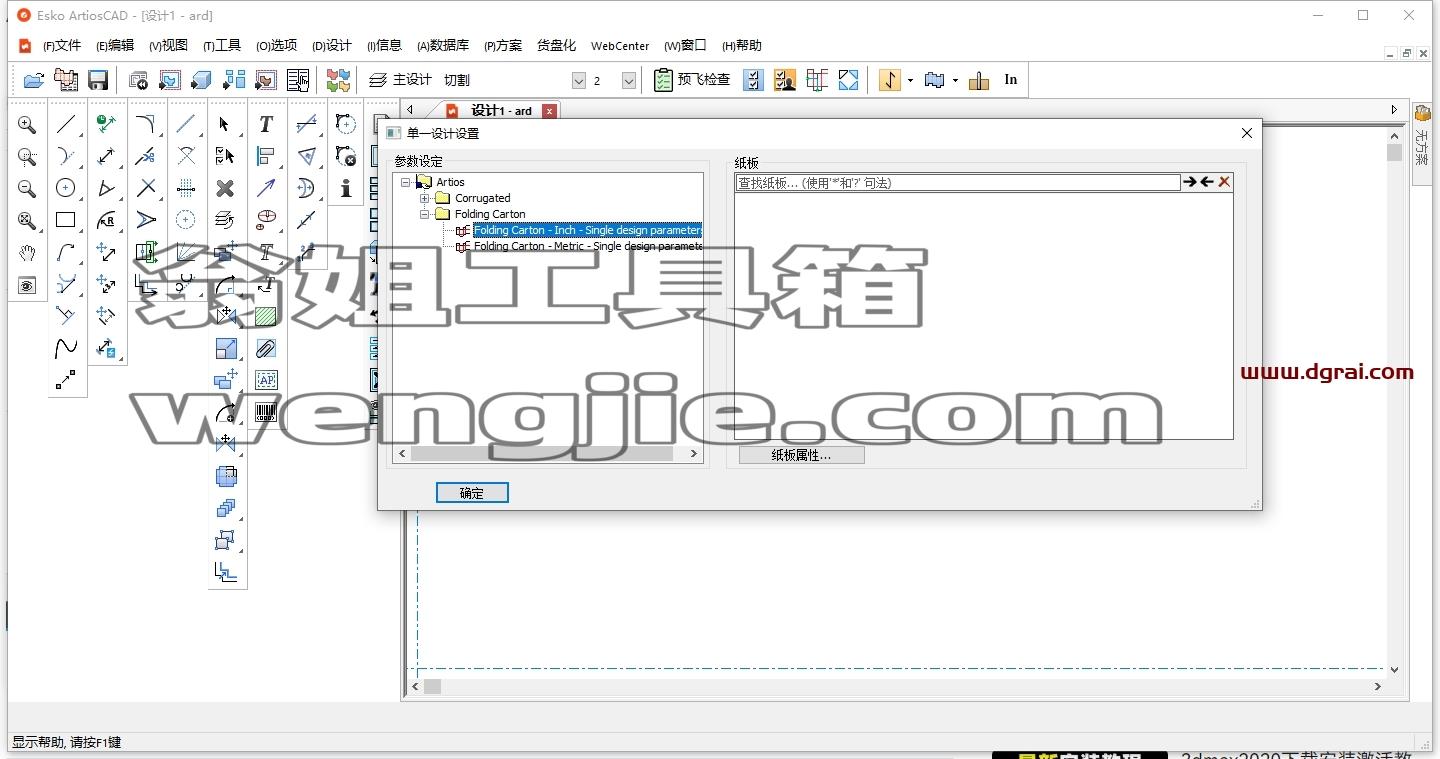Close the 单一设计设置 dialog

[x=1246, y=133]
